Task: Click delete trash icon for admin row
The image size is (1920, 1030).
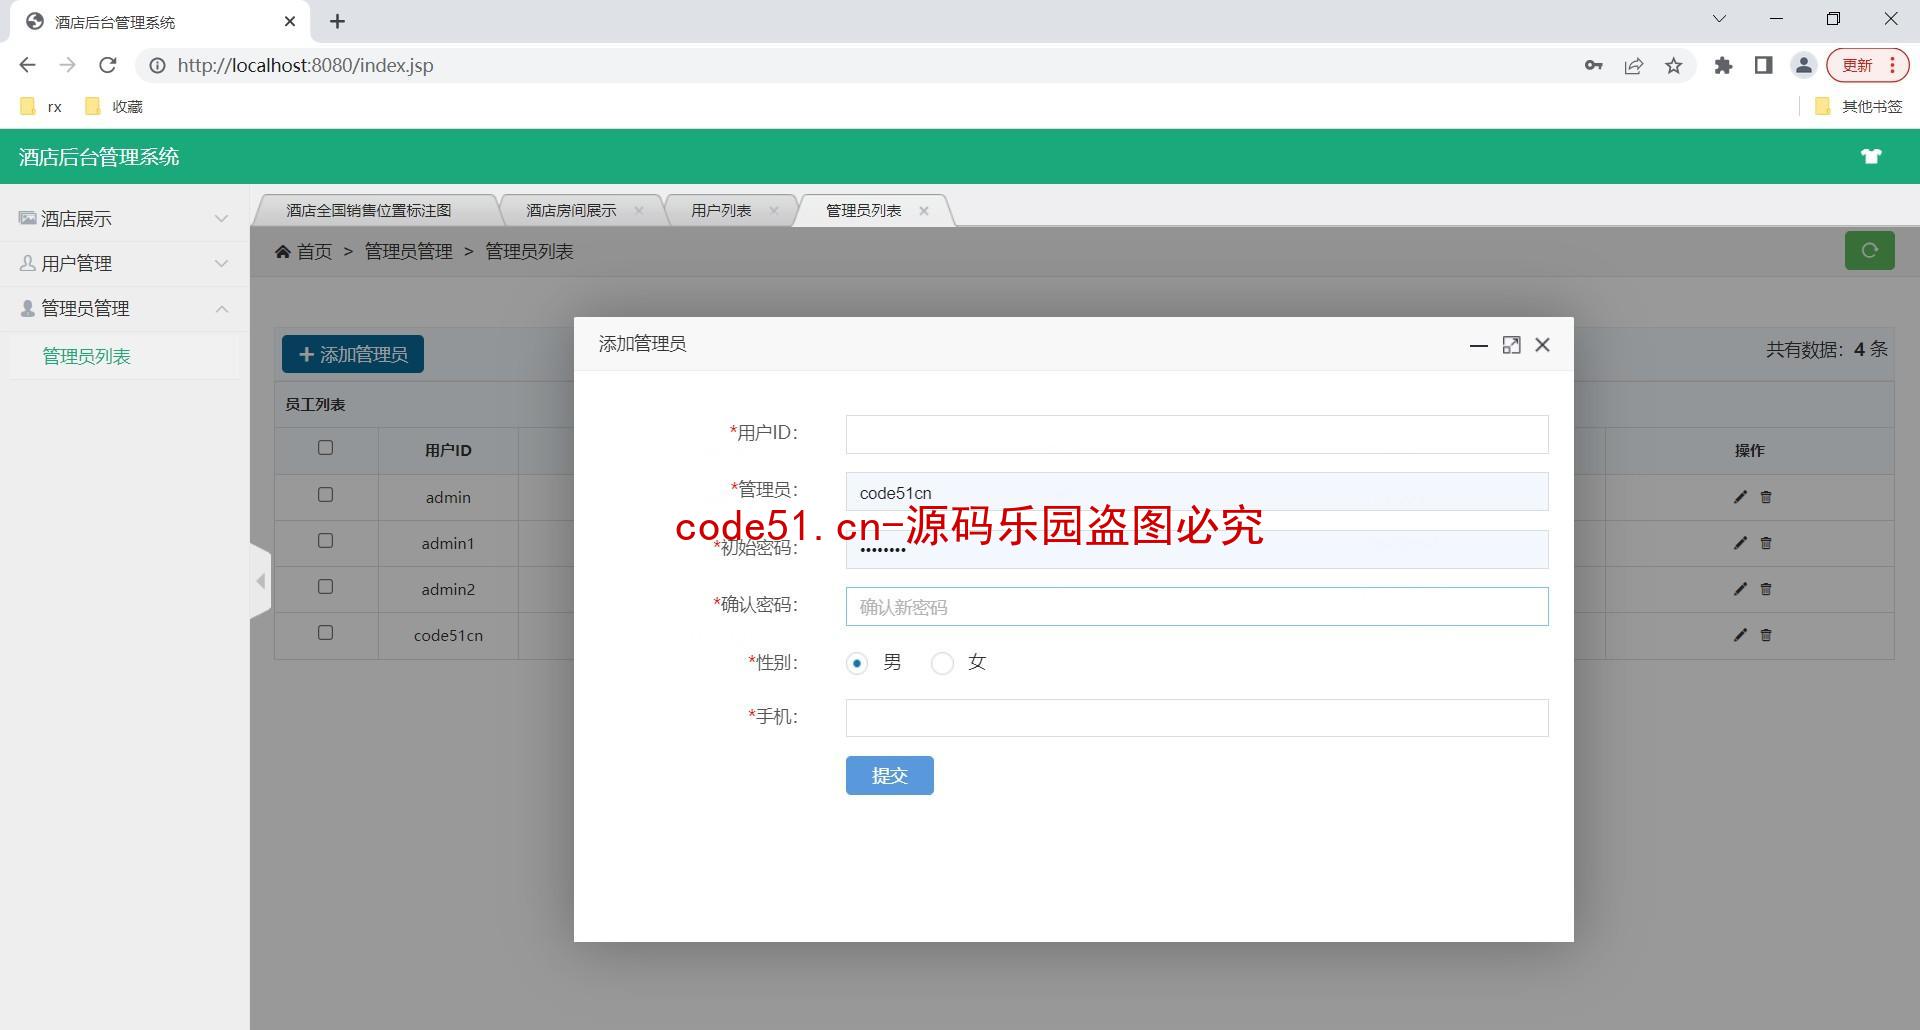Action: click(x=1766, y=497)
